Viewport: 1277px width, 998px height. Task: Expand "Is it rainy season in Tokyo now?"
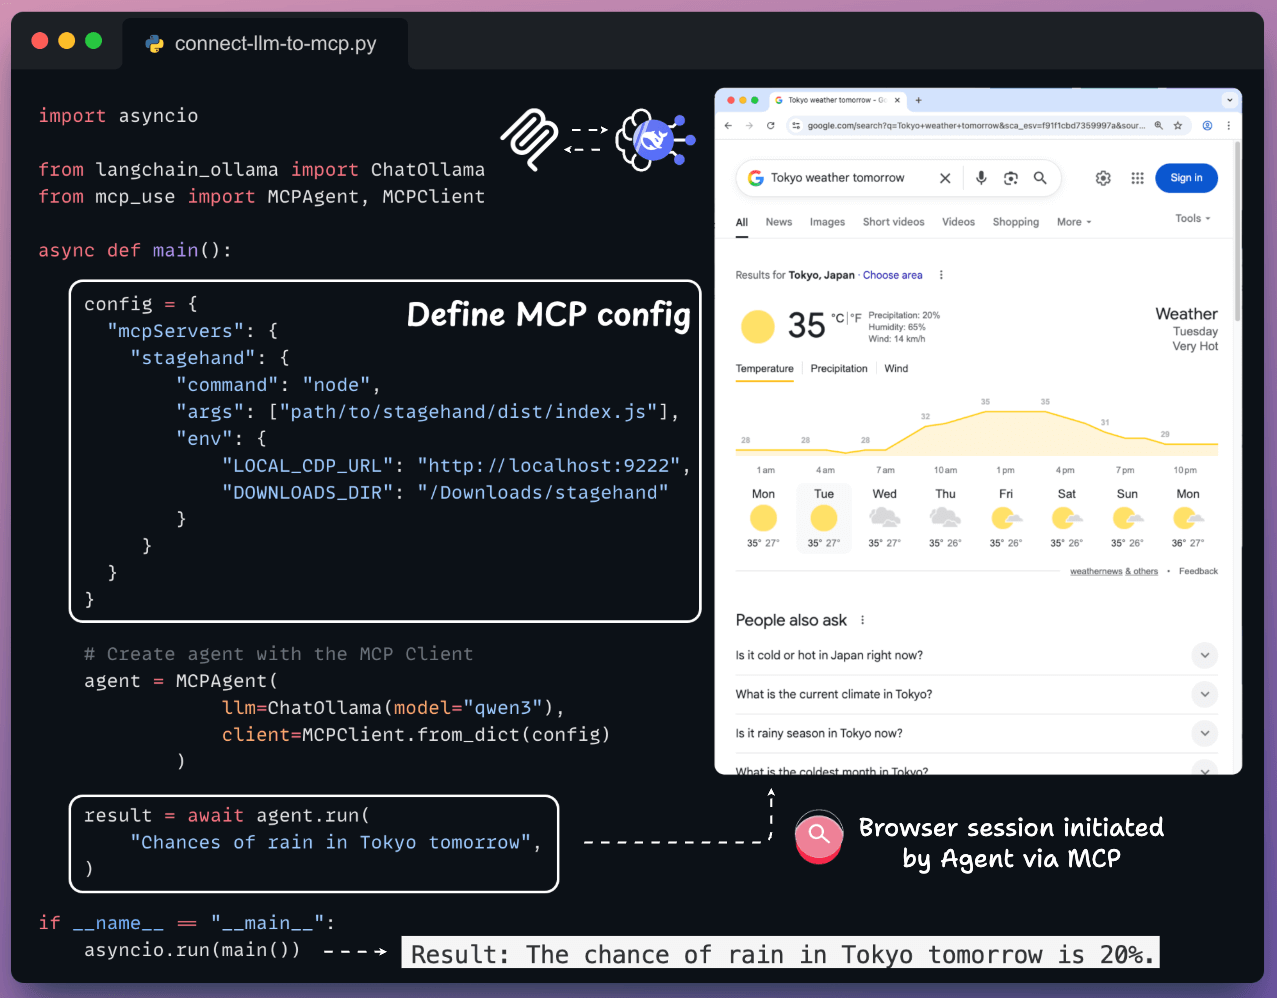click(1204, 733)
